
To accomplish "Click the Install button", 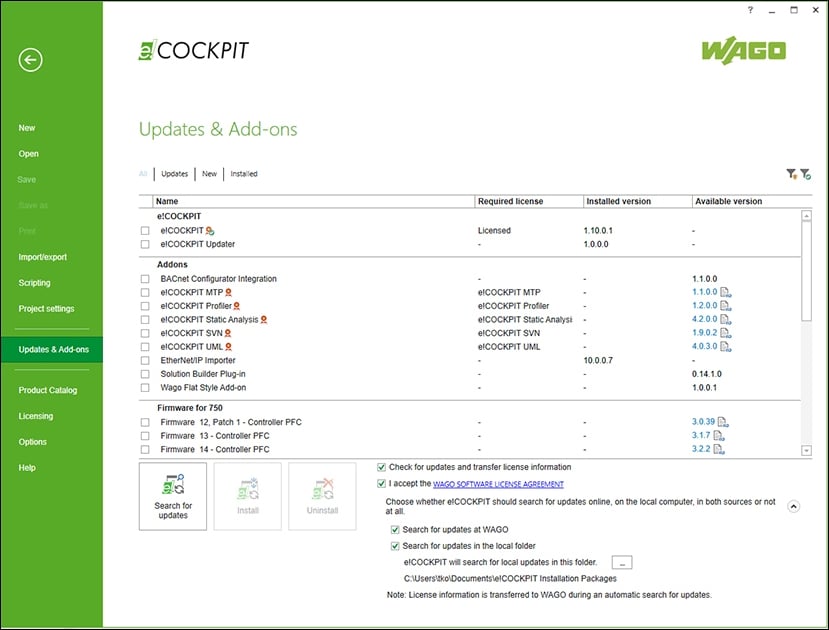I will [247, 496].
